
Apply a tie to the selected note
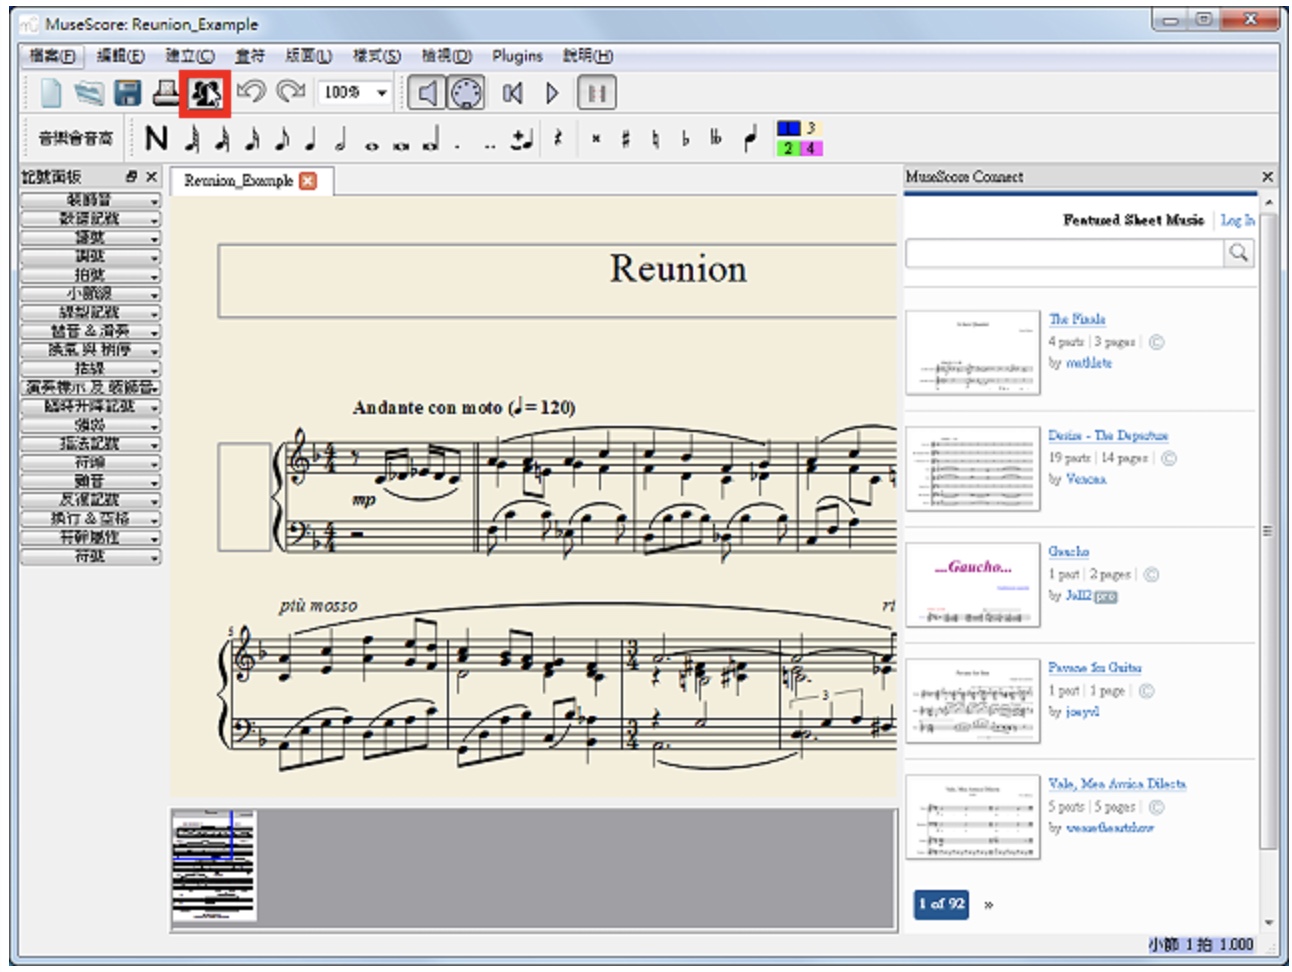pyautogui.click(x=521, y=139)
